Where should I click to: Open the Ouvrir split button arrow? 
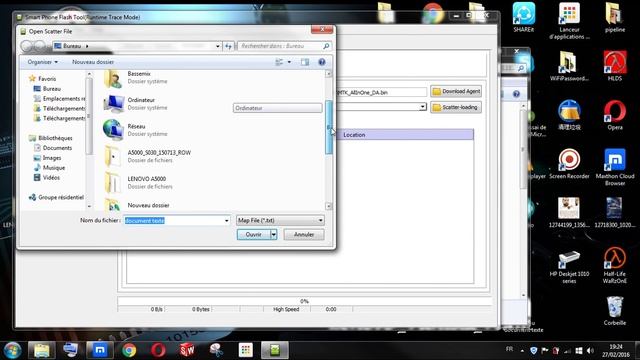click(x=273, y=235)
